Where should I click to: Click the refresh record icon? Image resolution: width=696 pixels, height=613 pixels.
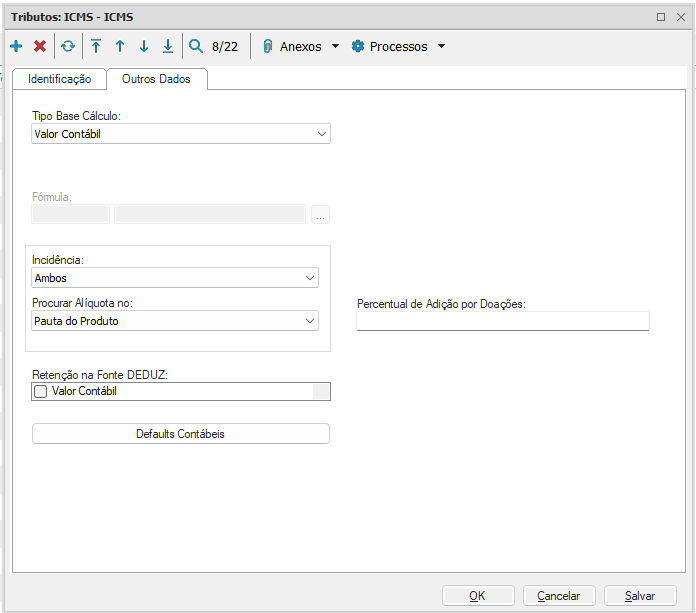68,46
